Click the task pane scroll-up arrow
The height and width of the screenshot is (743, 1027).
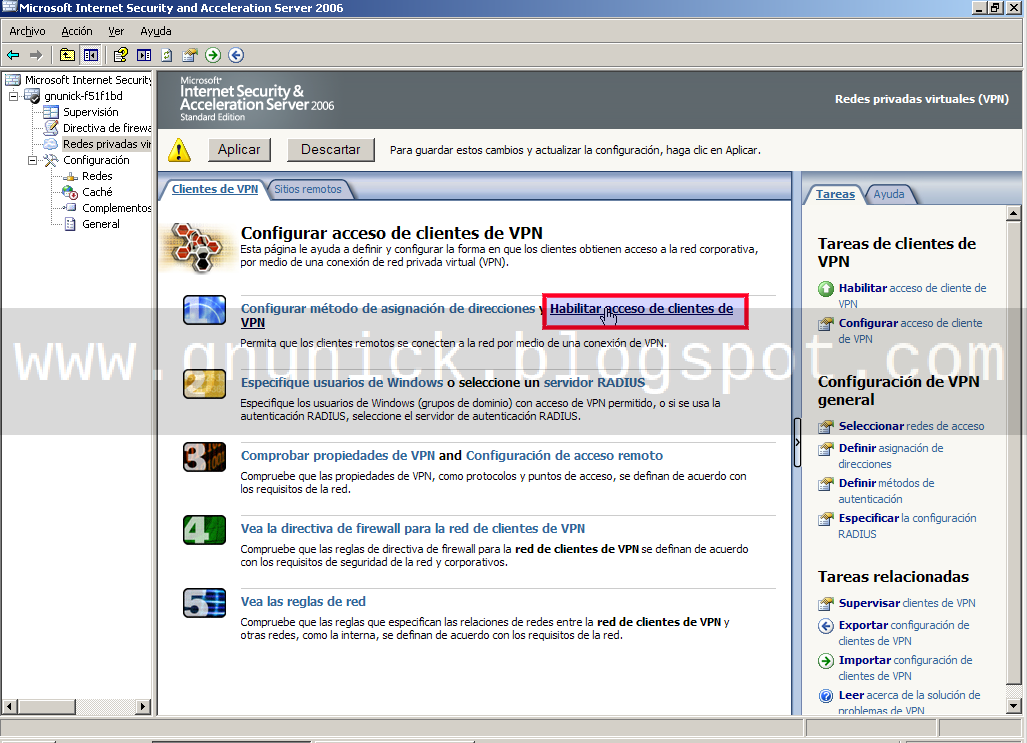tap(1013, 213)
